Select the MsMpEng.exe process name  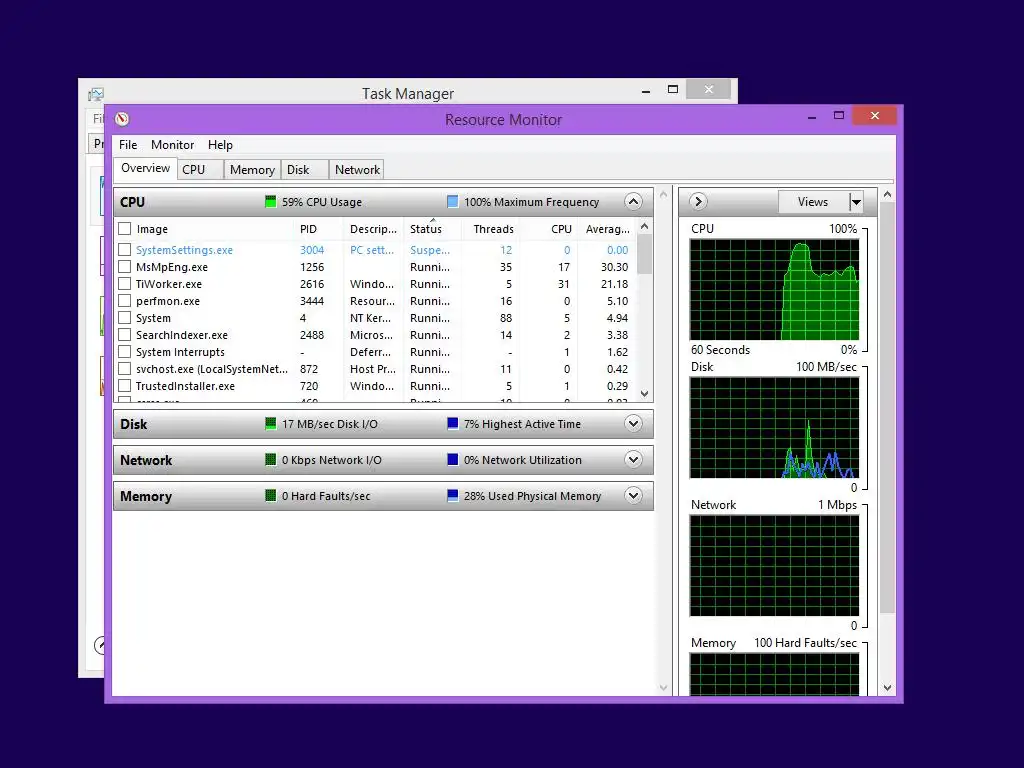[172, 267]
